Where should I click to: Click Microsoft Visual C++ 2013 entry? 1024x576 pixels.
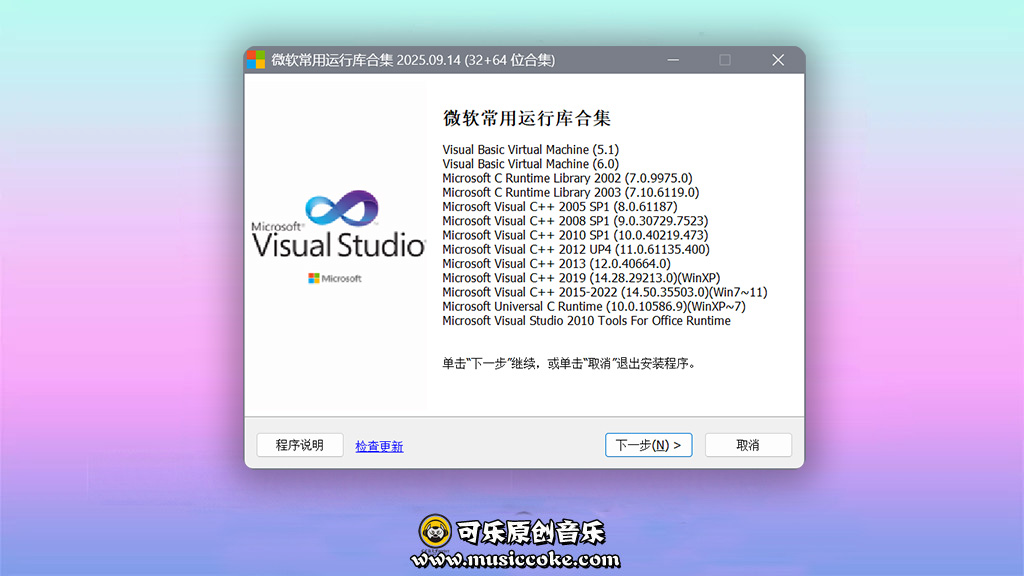click(x=556, y=264)
